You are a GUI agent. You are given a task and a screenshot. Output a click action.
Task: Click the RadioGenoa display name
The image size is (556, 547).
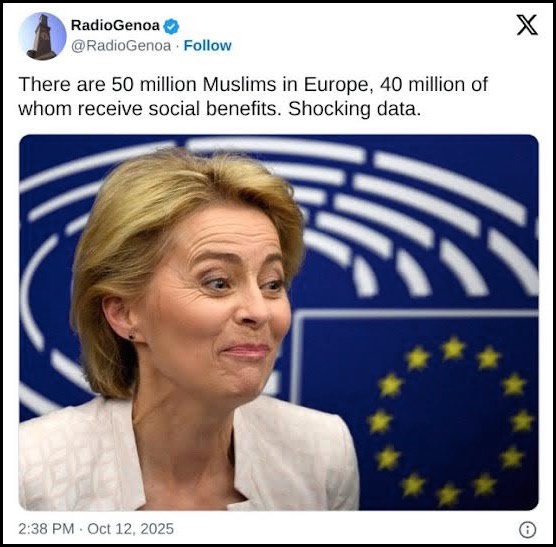(x=115, y=25)
